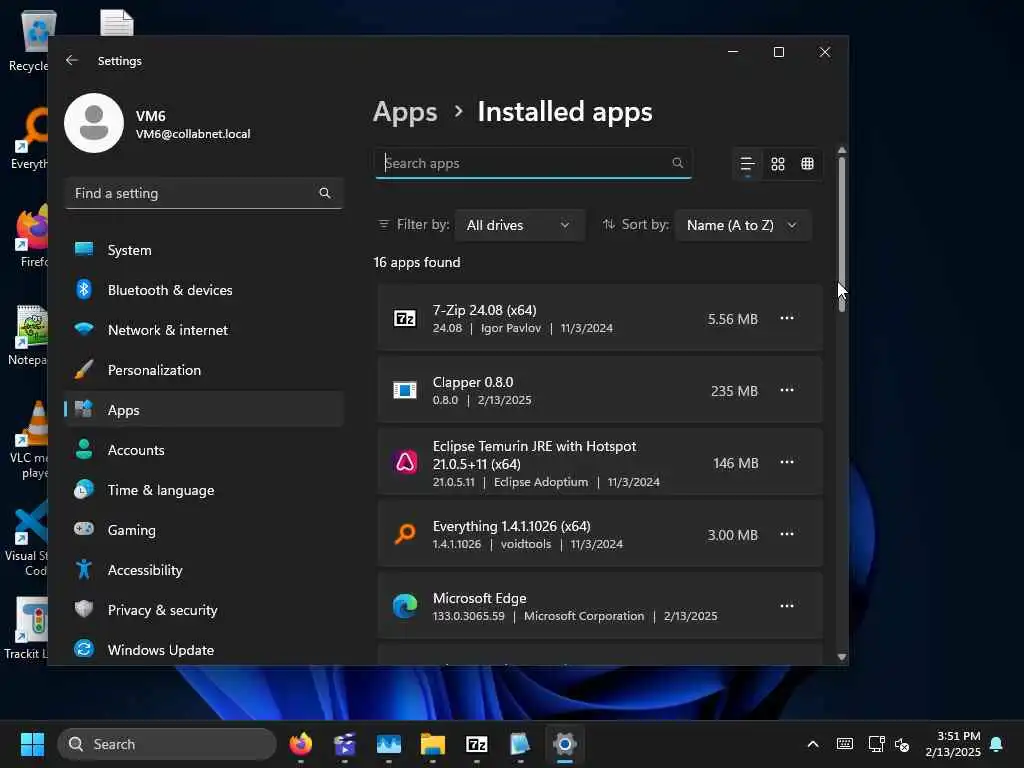Focus the Search apps field
The width and height of the screenshot is (1024, 768).
click(533, 163)
